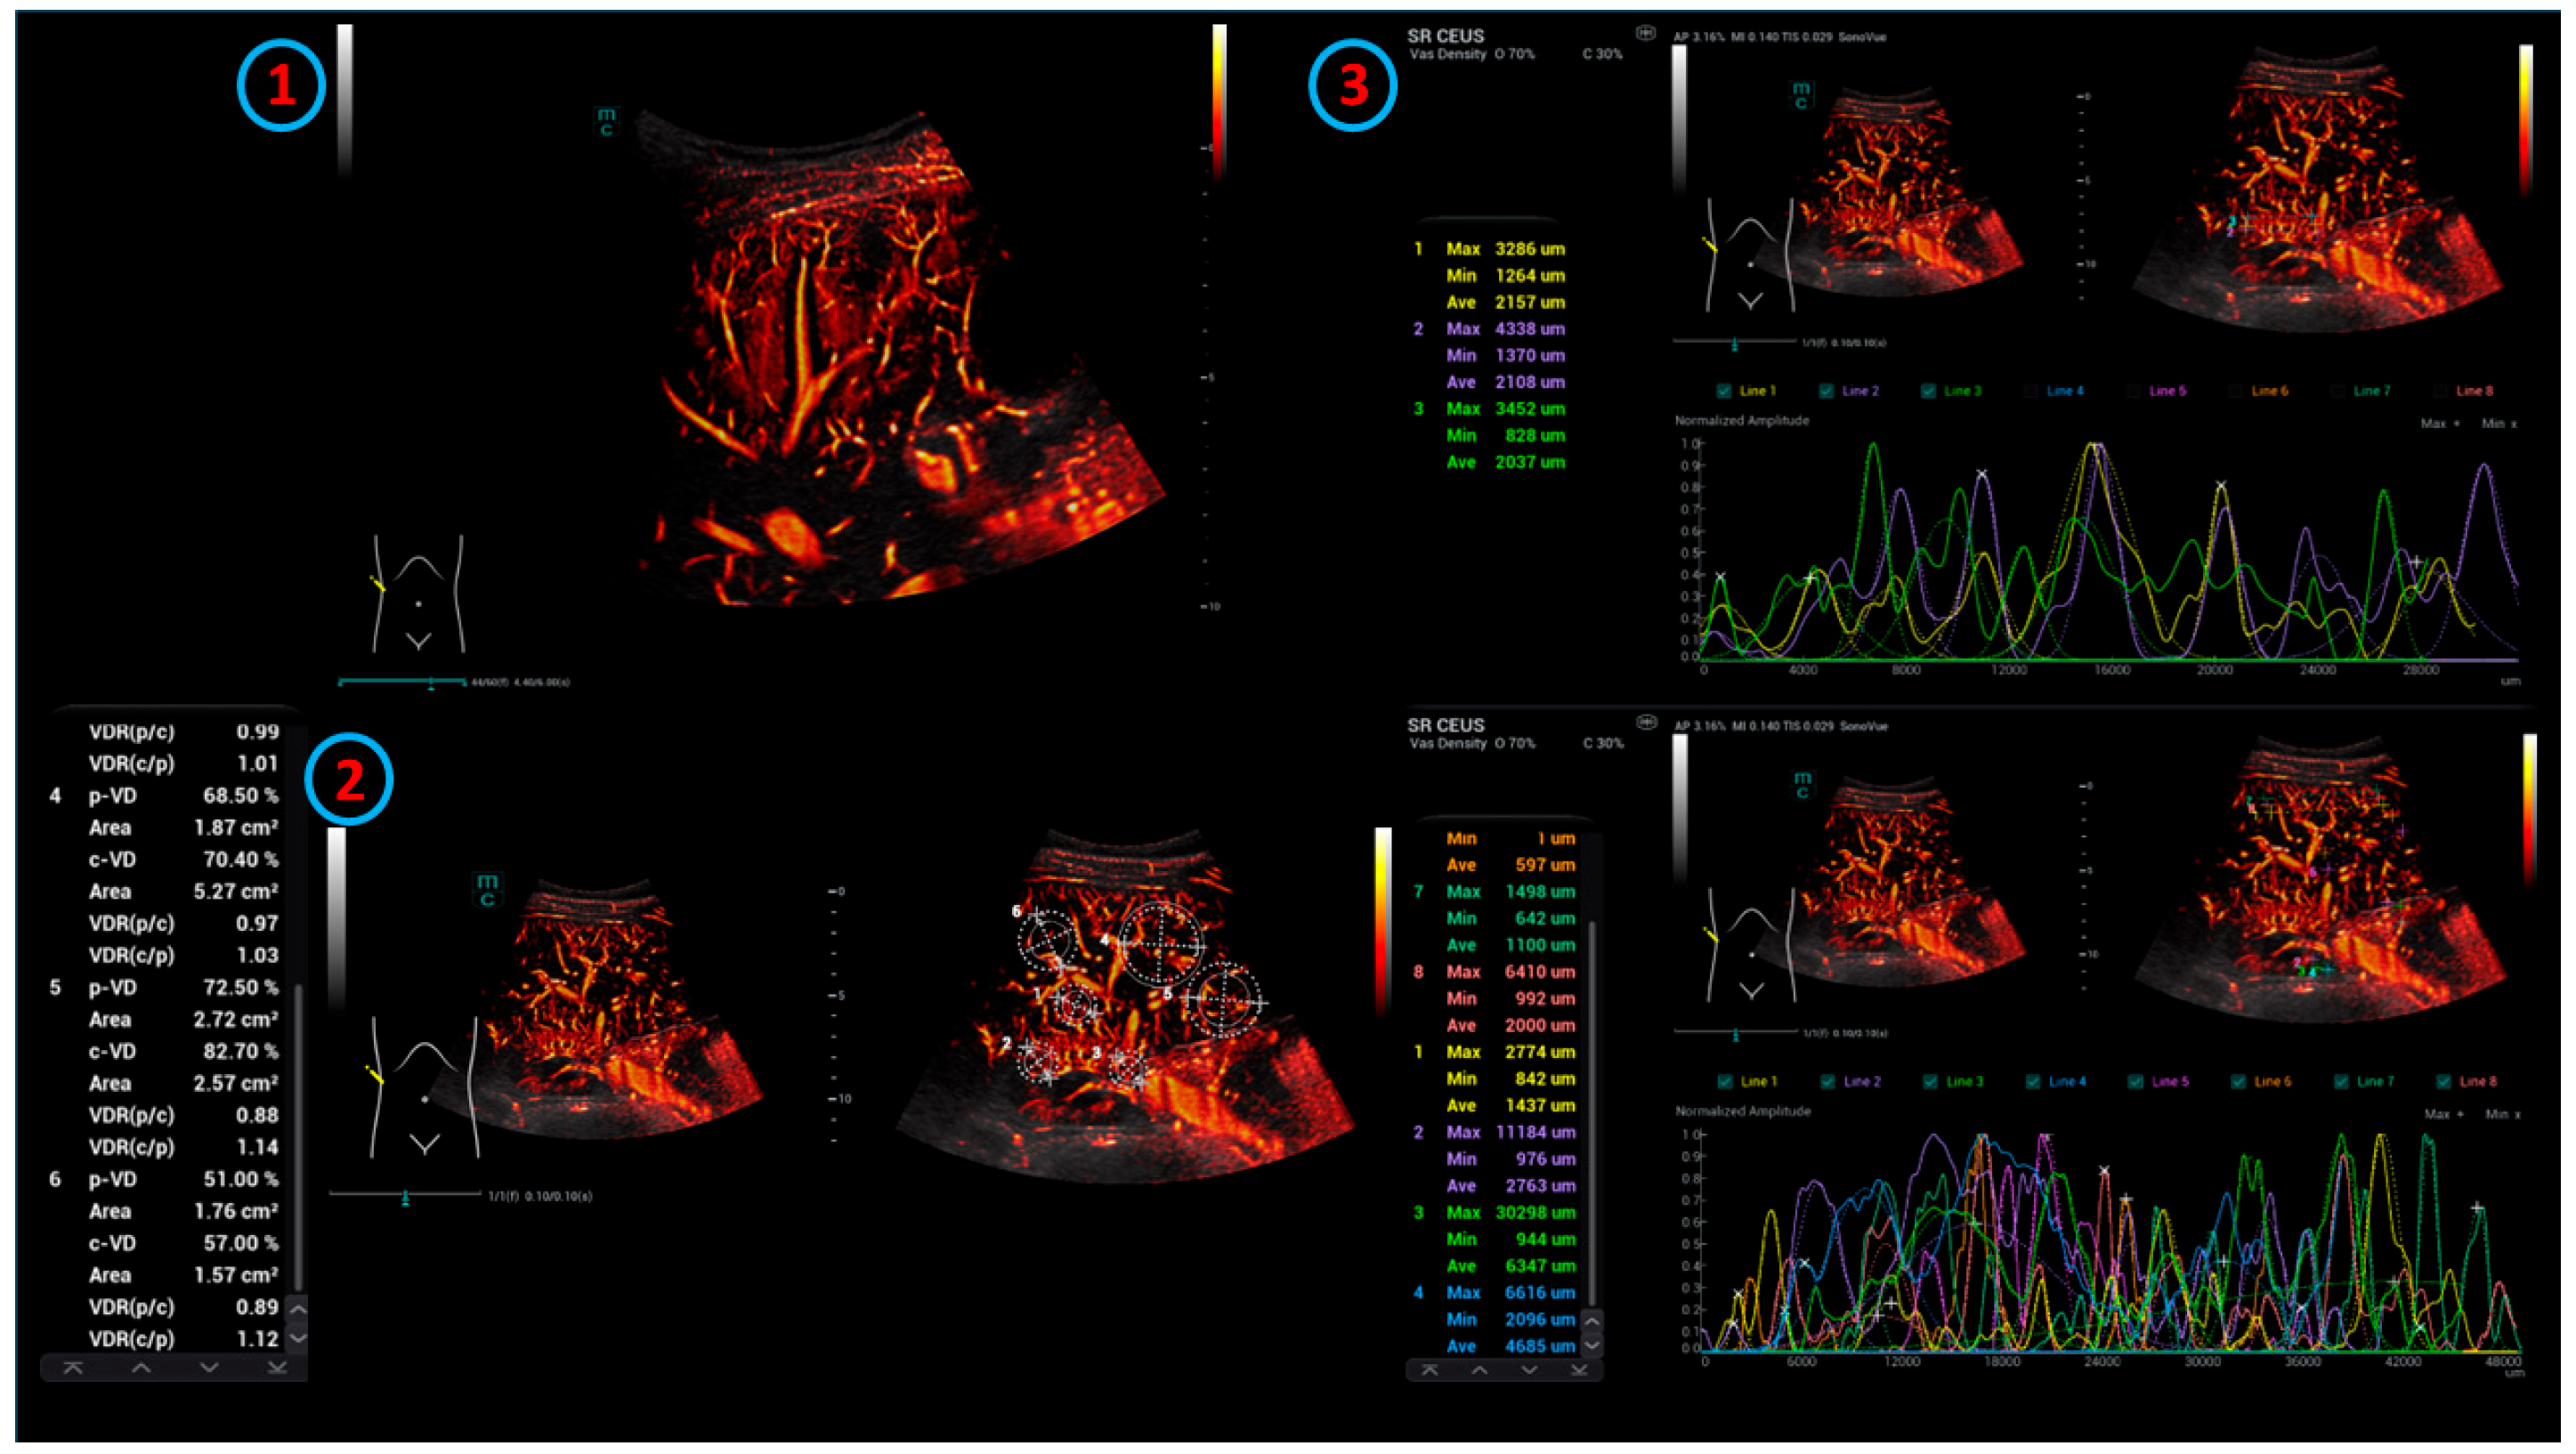Screen dimensions: 2576x1454
Task: Click the abdomen body marker in panel 1
Action: [418, 594]
